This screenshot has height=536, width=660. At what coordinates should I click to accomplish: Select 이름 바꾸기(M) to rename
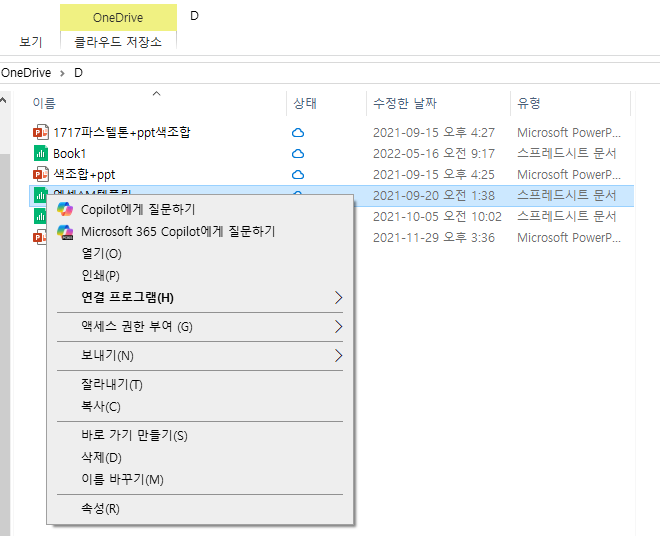200,479
